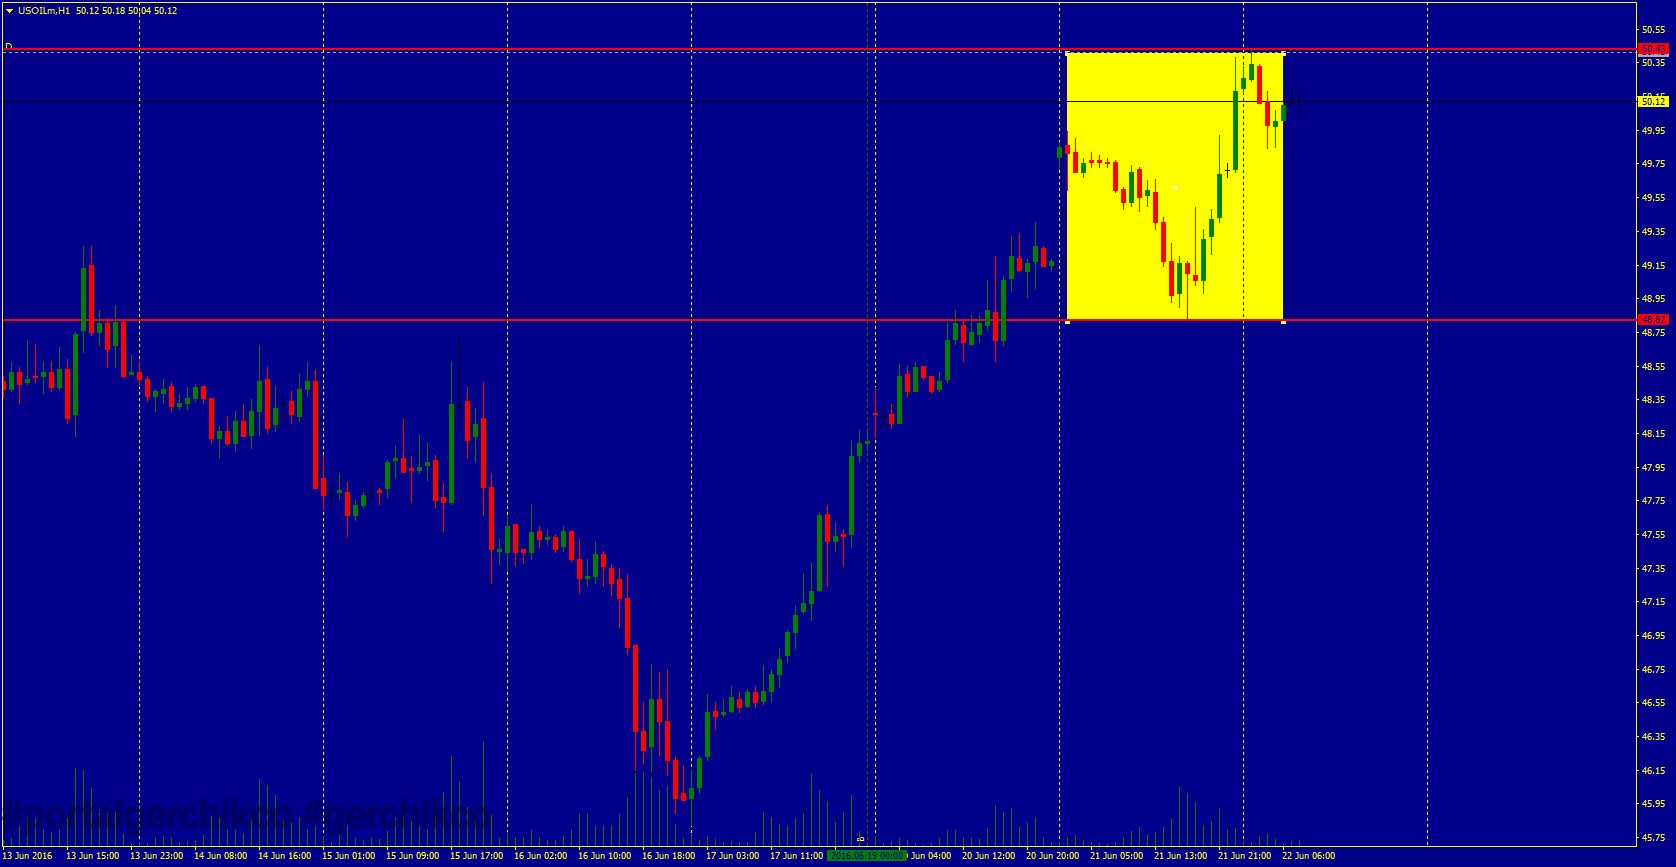Open the dropdown arrow beside USOILm,H1
The width and height of the screenshot is (1676, 867).
point(9,10)
